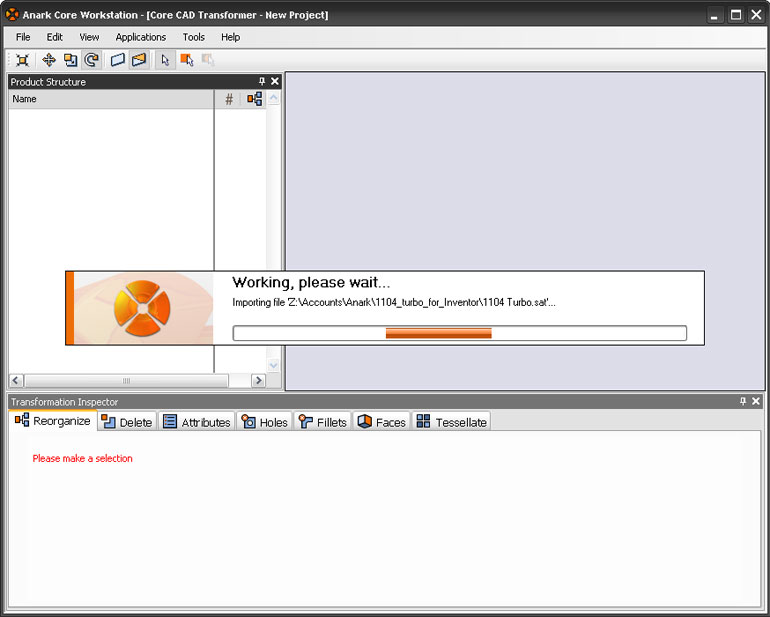Click the Anark logo in the working dialog
This screenshot has width=770, height=617.
[x=142, y=308]
